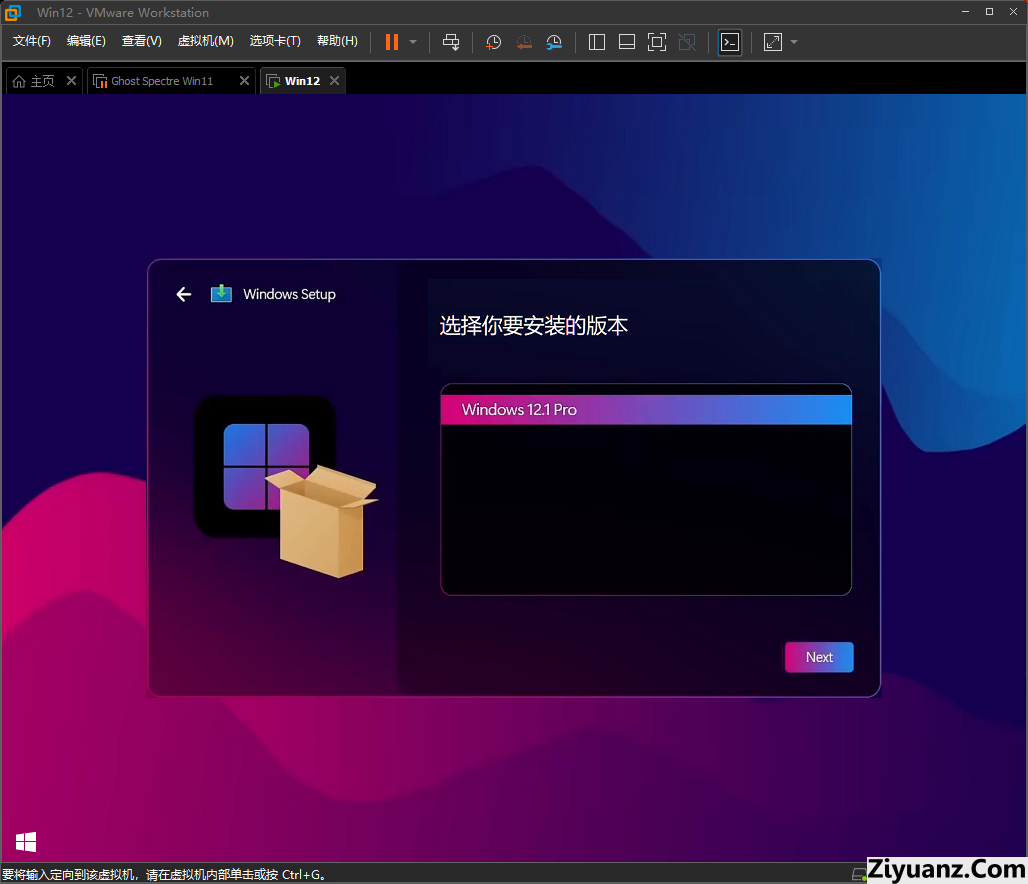The width and height of the screenshot is (1028, 884).
Task: Open the 虚拟机(M) menu
Action: (205, 41)
